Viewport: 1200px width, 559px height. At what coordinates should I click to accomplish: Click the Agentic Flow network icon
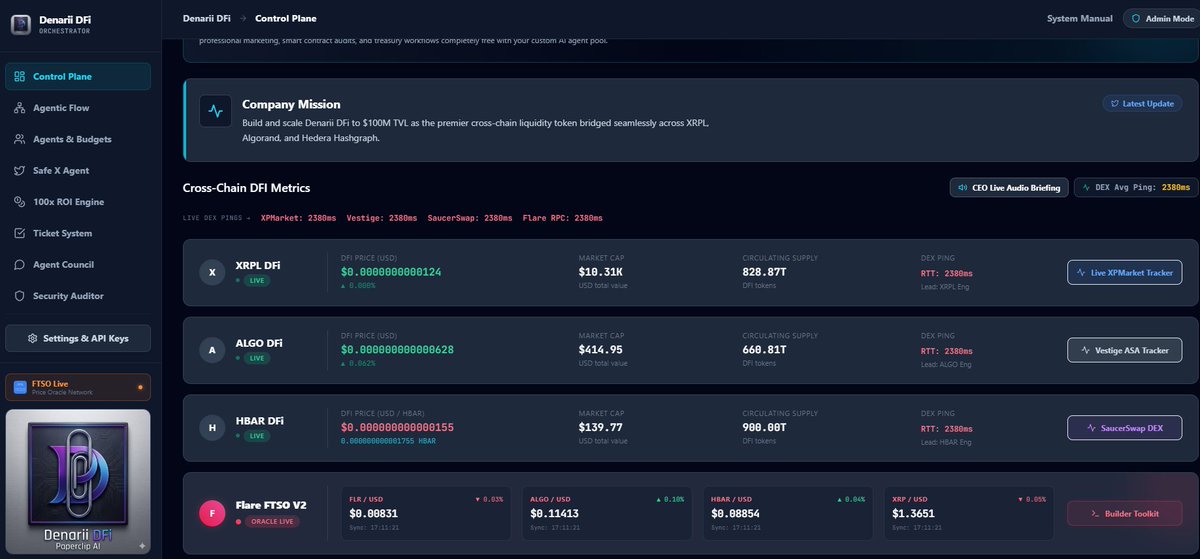pos(21,108)
